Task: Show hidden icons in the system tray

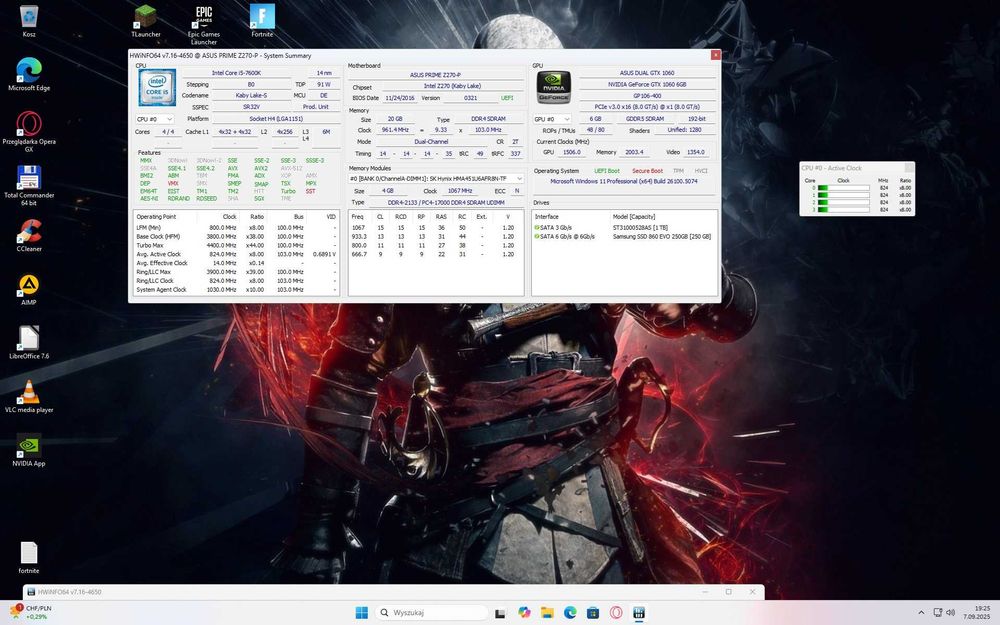Action: [920, 612]
